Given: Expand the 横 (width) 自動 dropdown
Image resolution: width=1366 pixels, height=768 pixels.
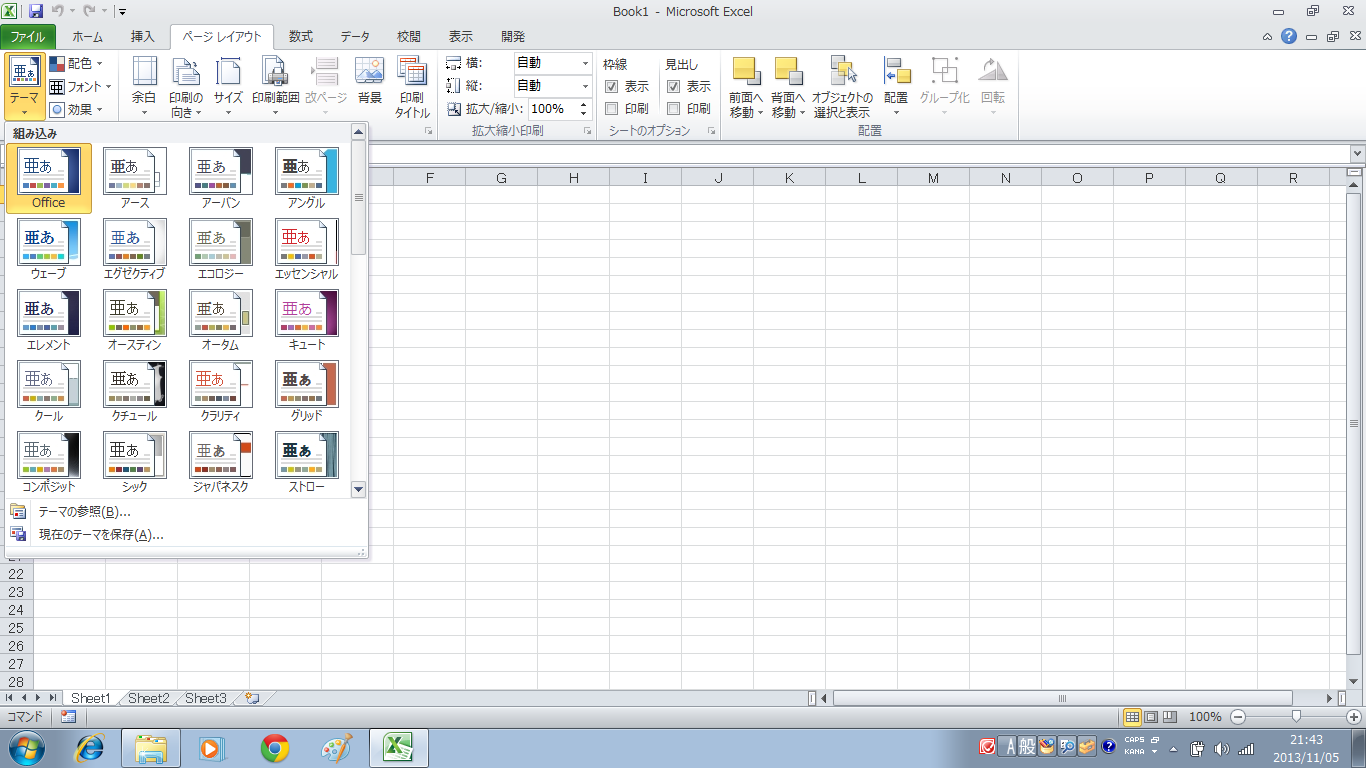Looking at the screenshot, I should click(585, 63).
